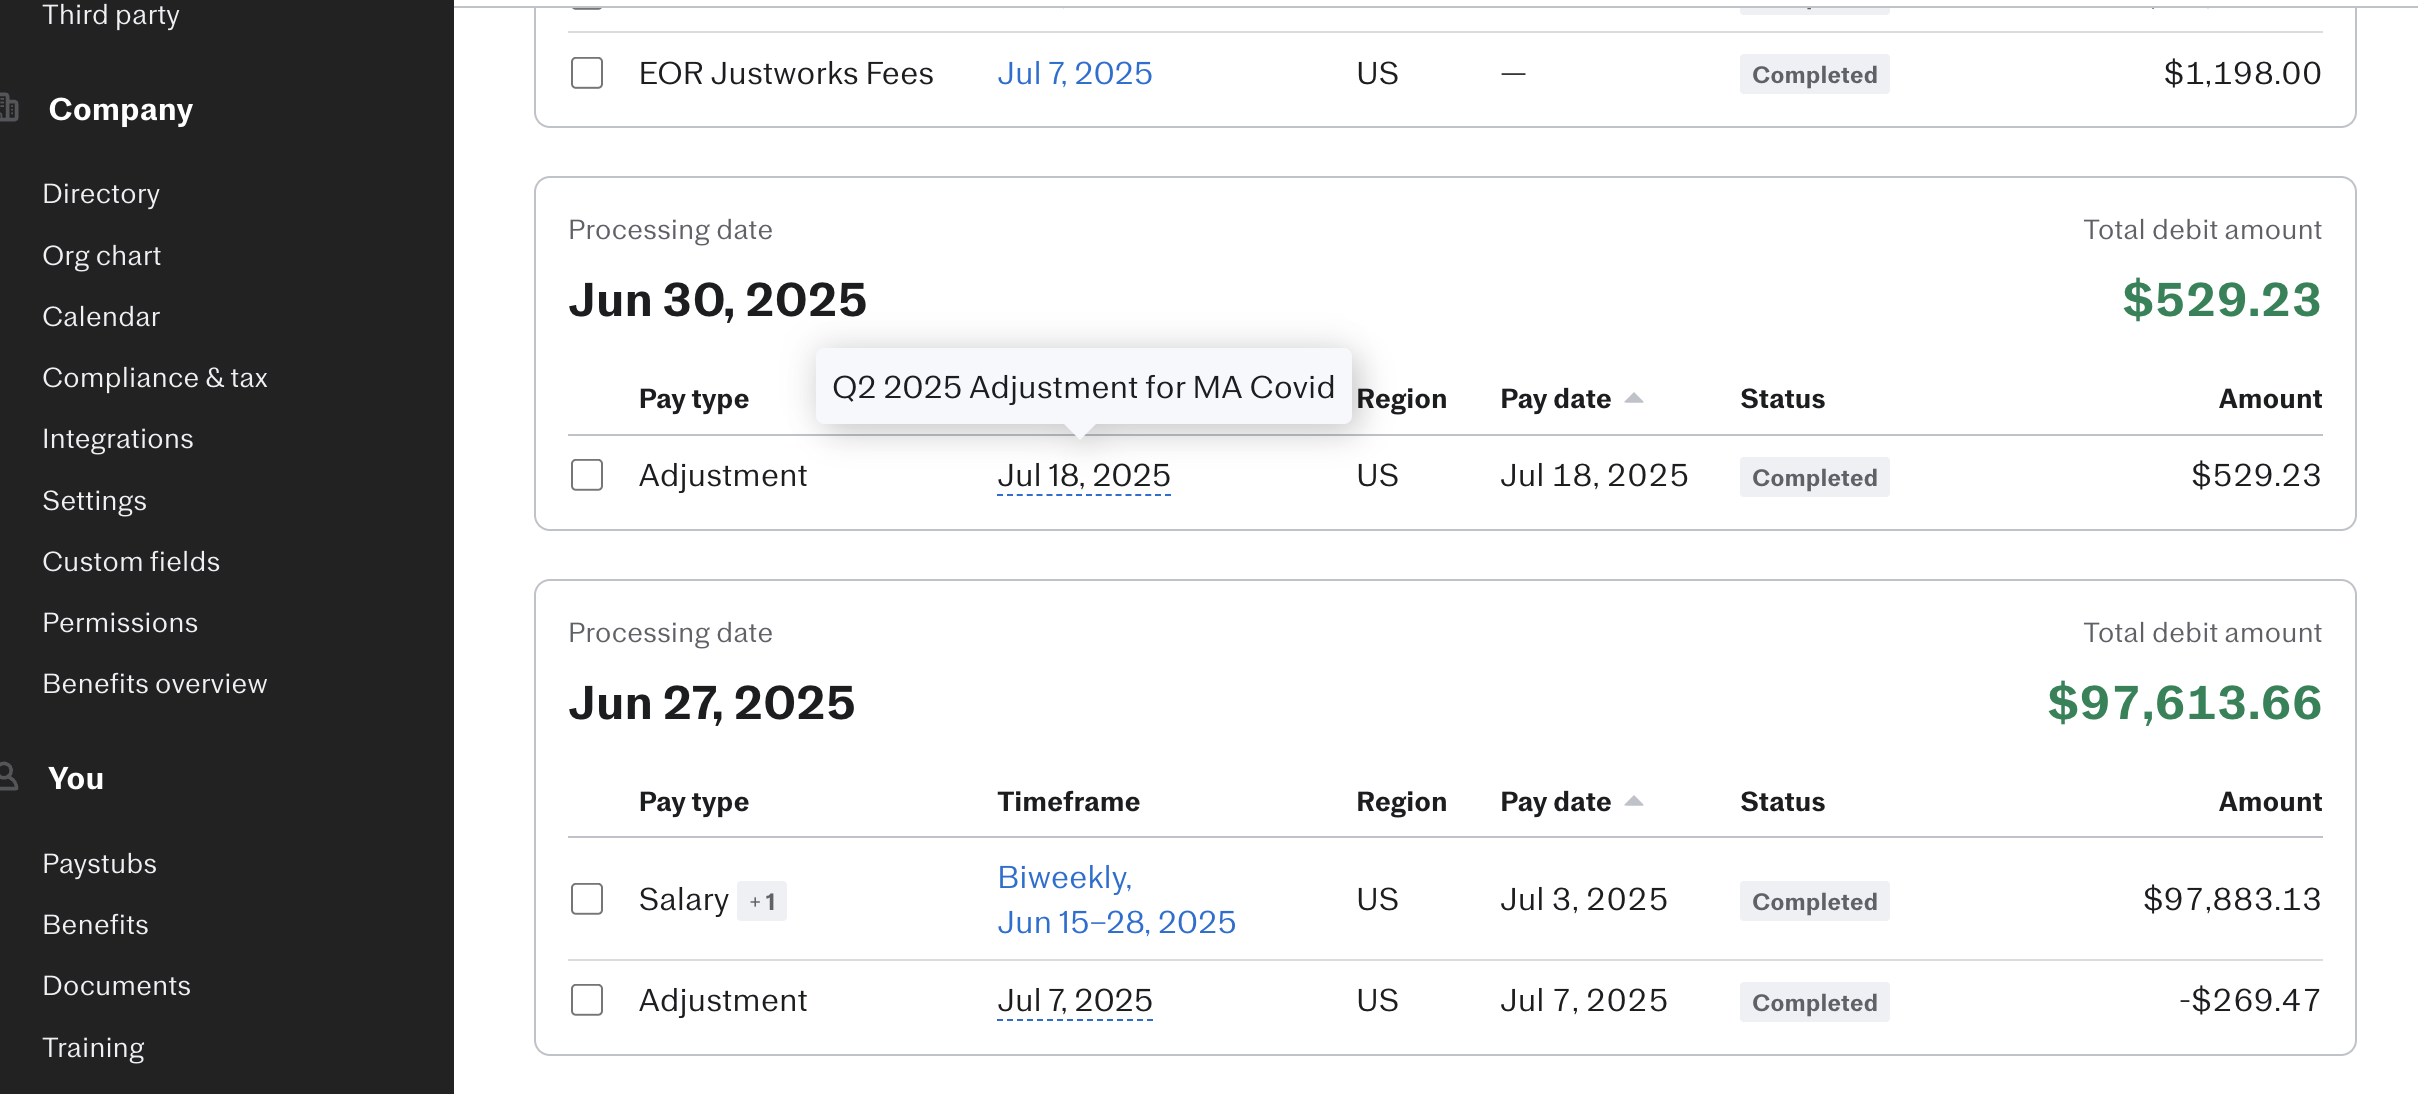Screen dimensions: 2418x1094
Task: View your Paystubs
Action: point(99,863)
